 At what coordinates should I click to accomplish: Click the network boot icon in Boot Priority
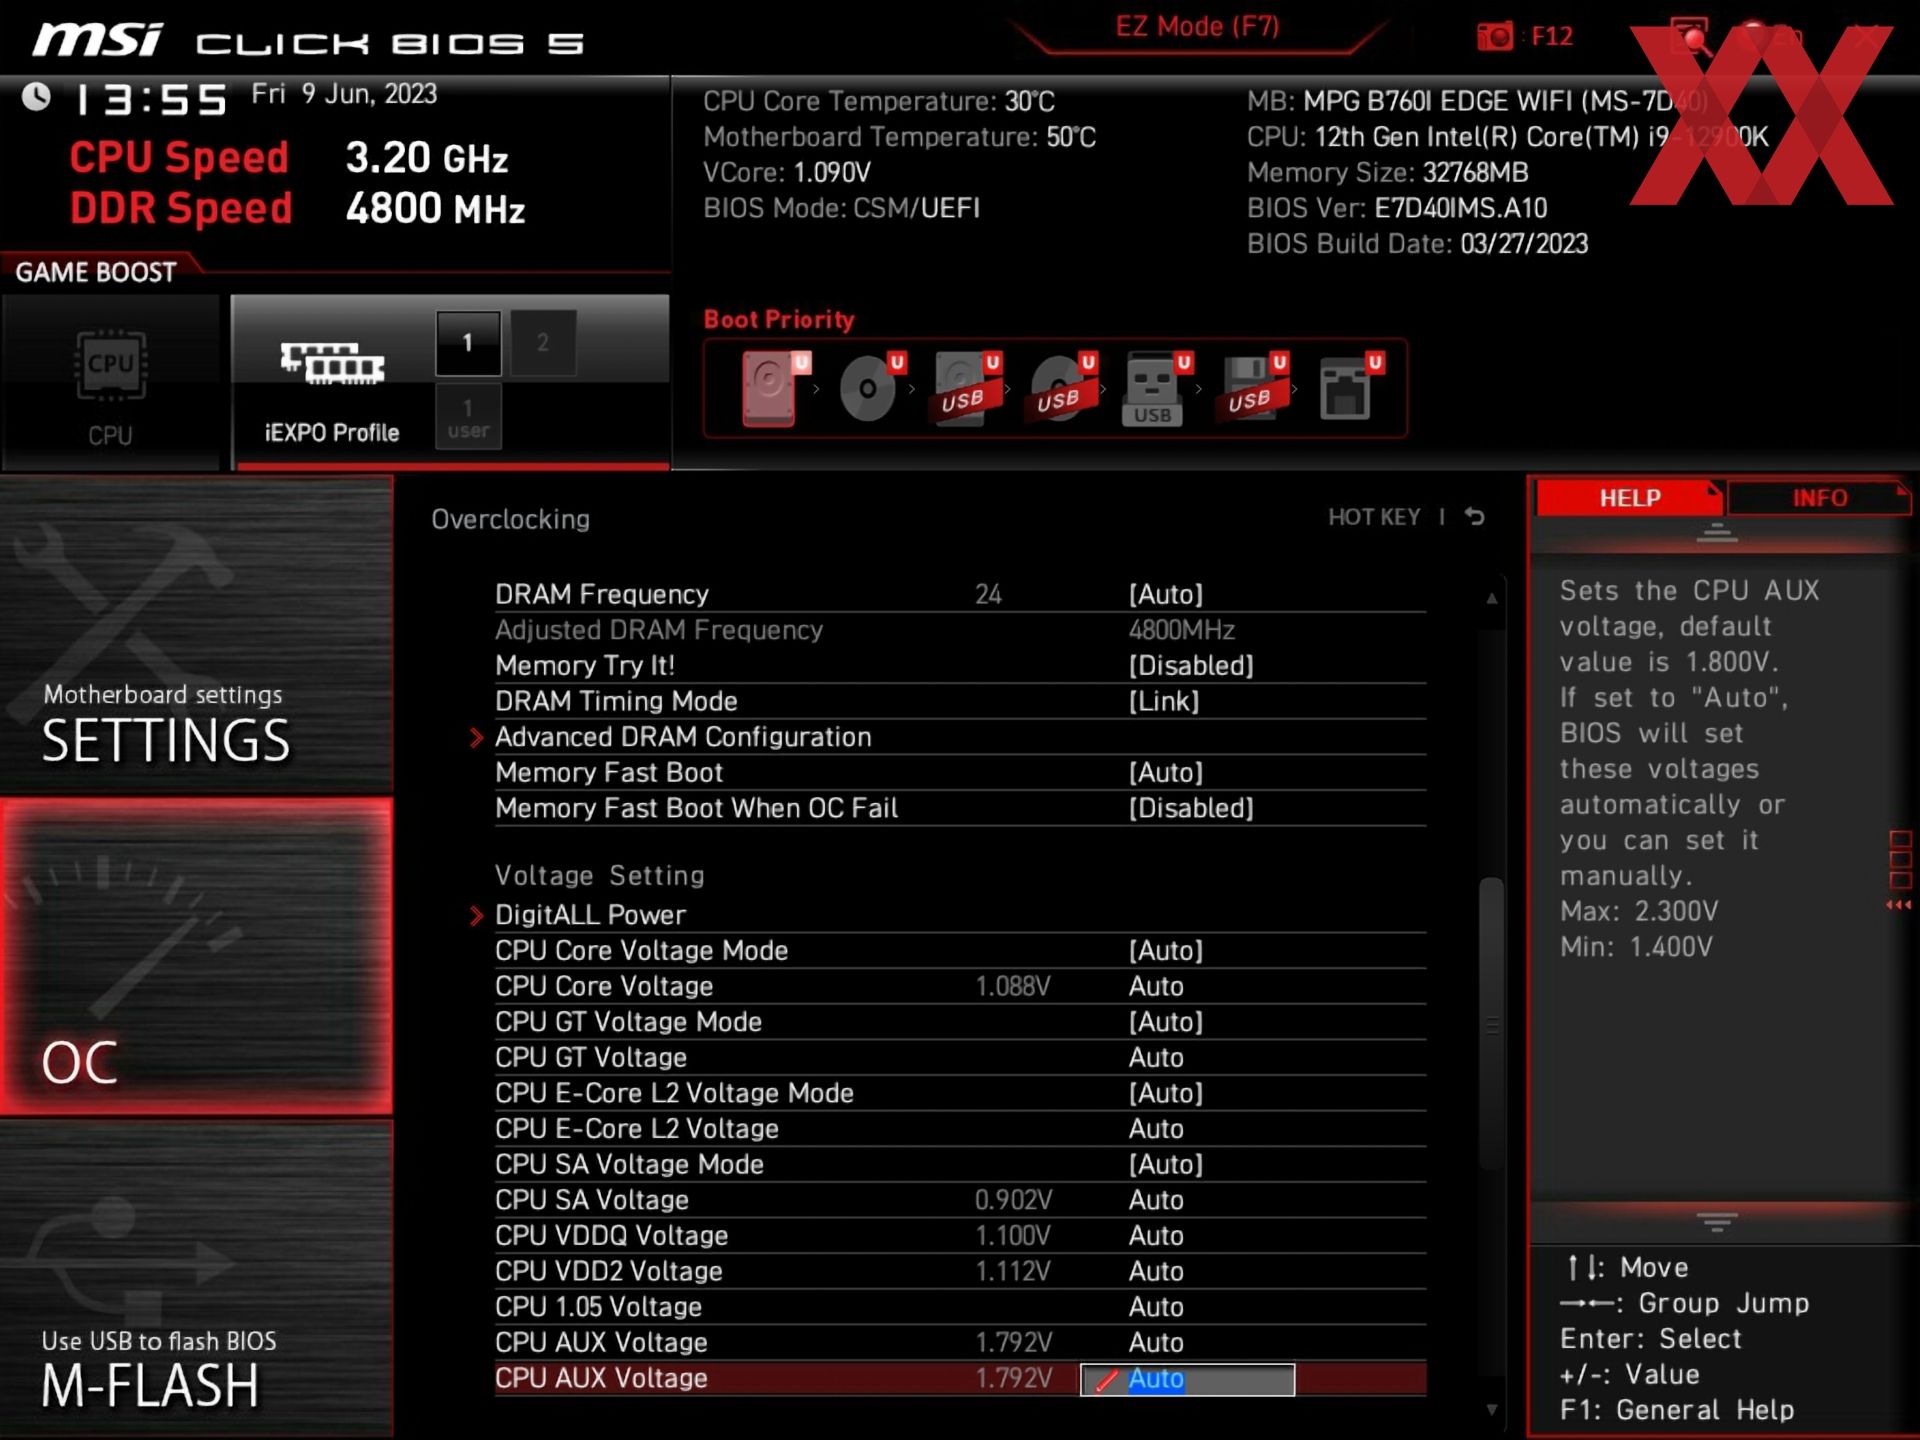[x=1348, y=390]
